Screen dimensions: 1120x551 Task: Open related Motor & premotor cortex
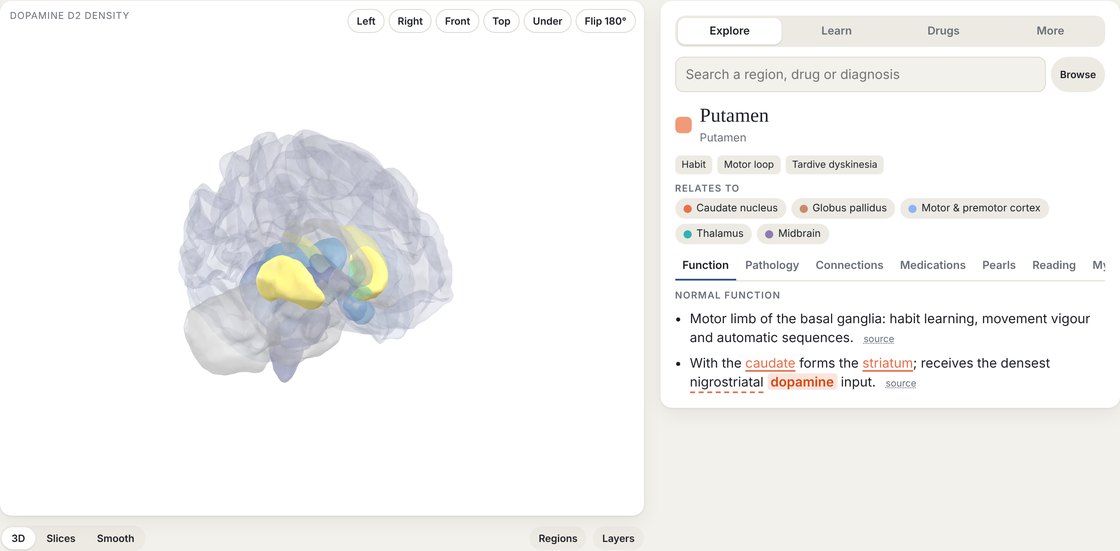coord(974,208)
